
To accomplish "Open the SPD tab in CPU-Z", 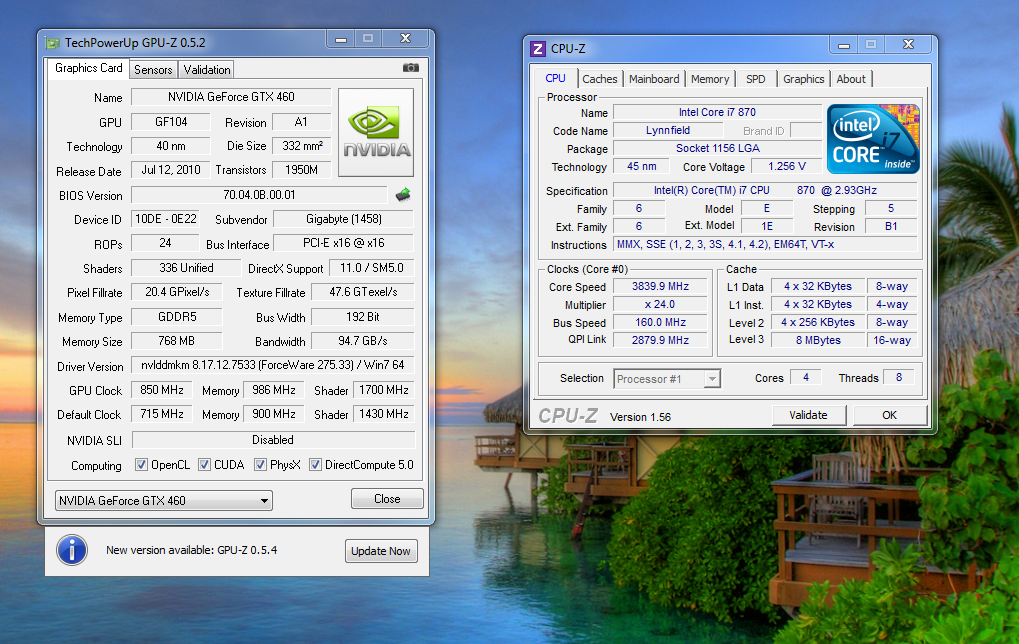I will (x=756, y=79).
